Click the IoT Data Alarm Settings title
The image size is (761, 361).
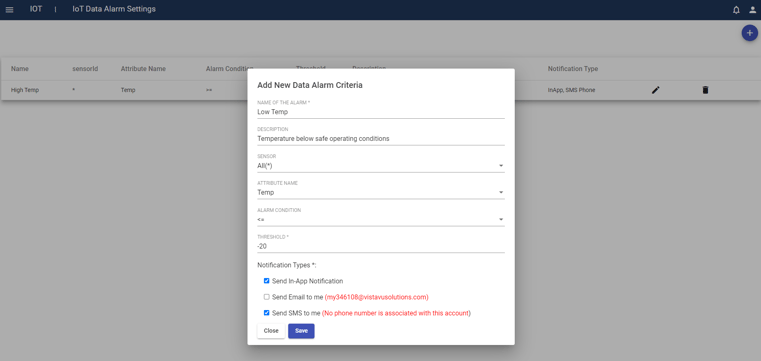point(114,9)
